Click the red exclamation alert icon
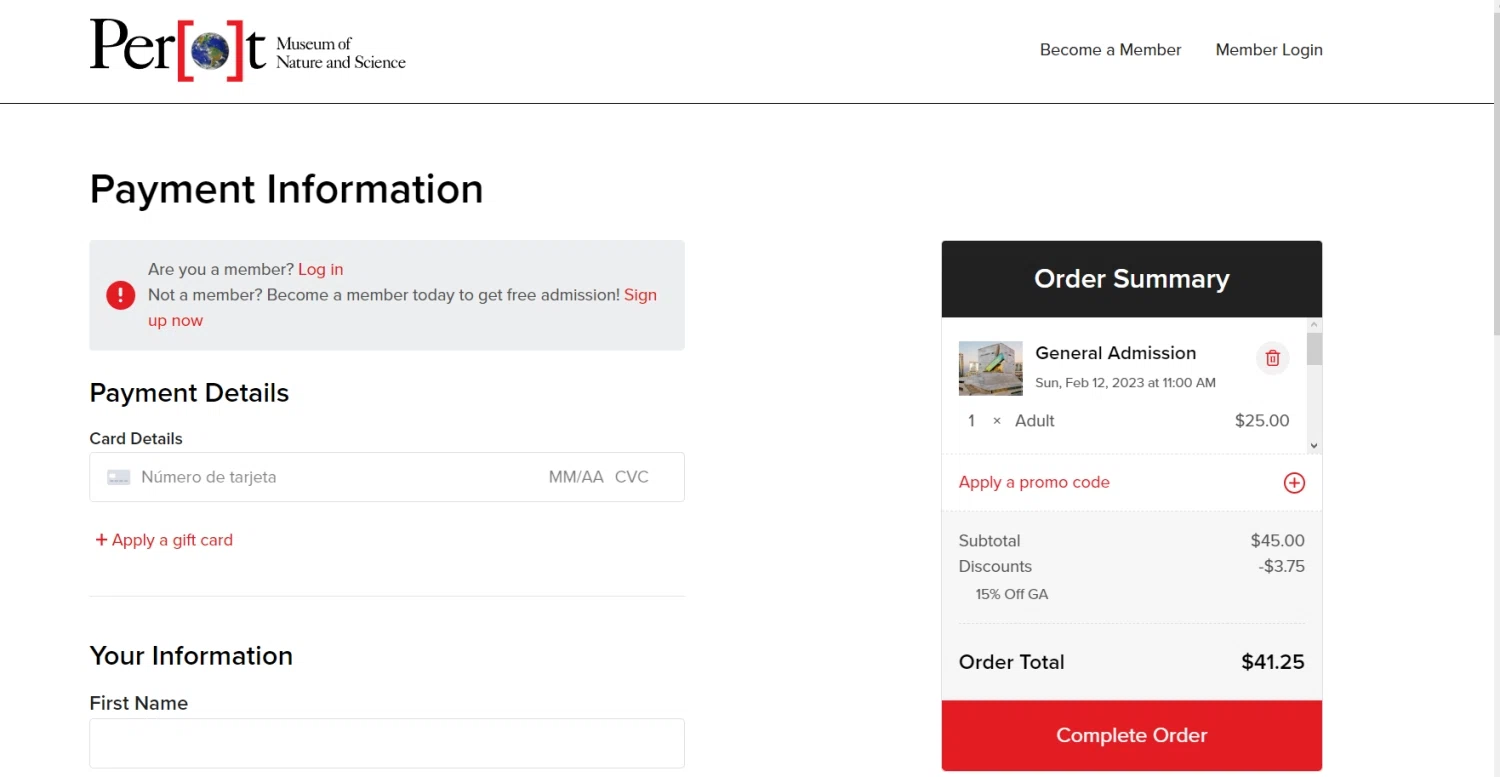 121,295
